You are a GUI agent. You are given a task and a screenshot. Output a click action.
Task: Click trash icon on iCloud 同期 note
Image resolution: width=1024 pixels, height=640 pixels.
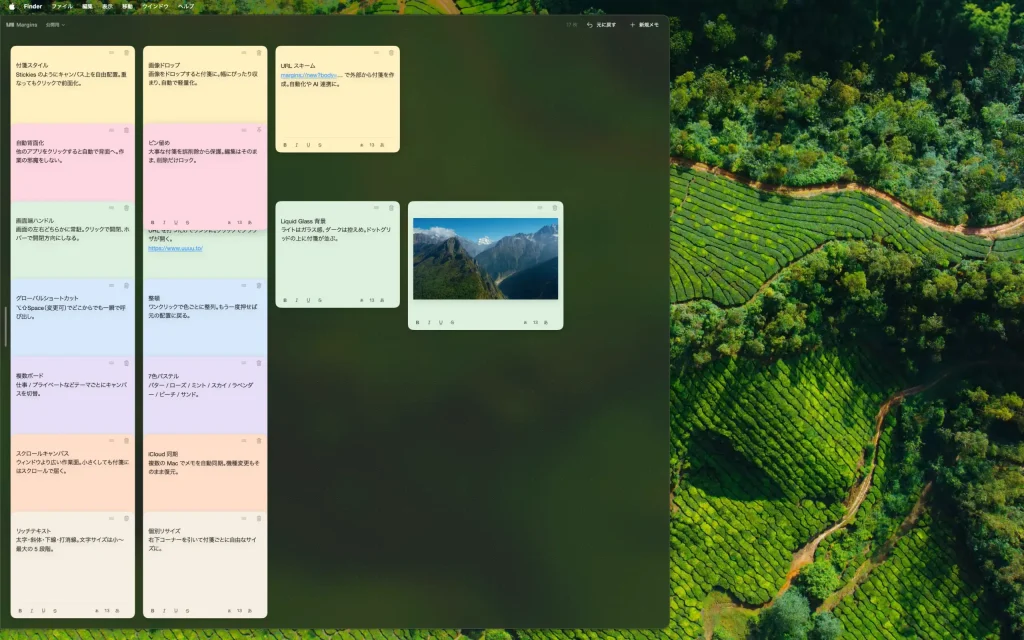[x=259, y=441]
